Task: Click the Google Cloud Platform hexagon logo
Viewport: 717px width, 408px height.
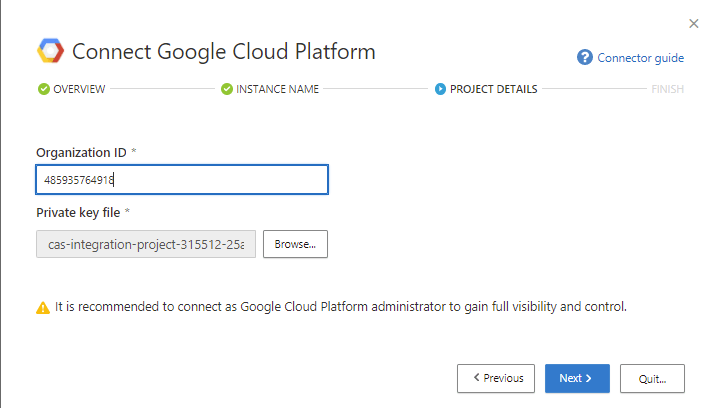Action: coord(50,51)
